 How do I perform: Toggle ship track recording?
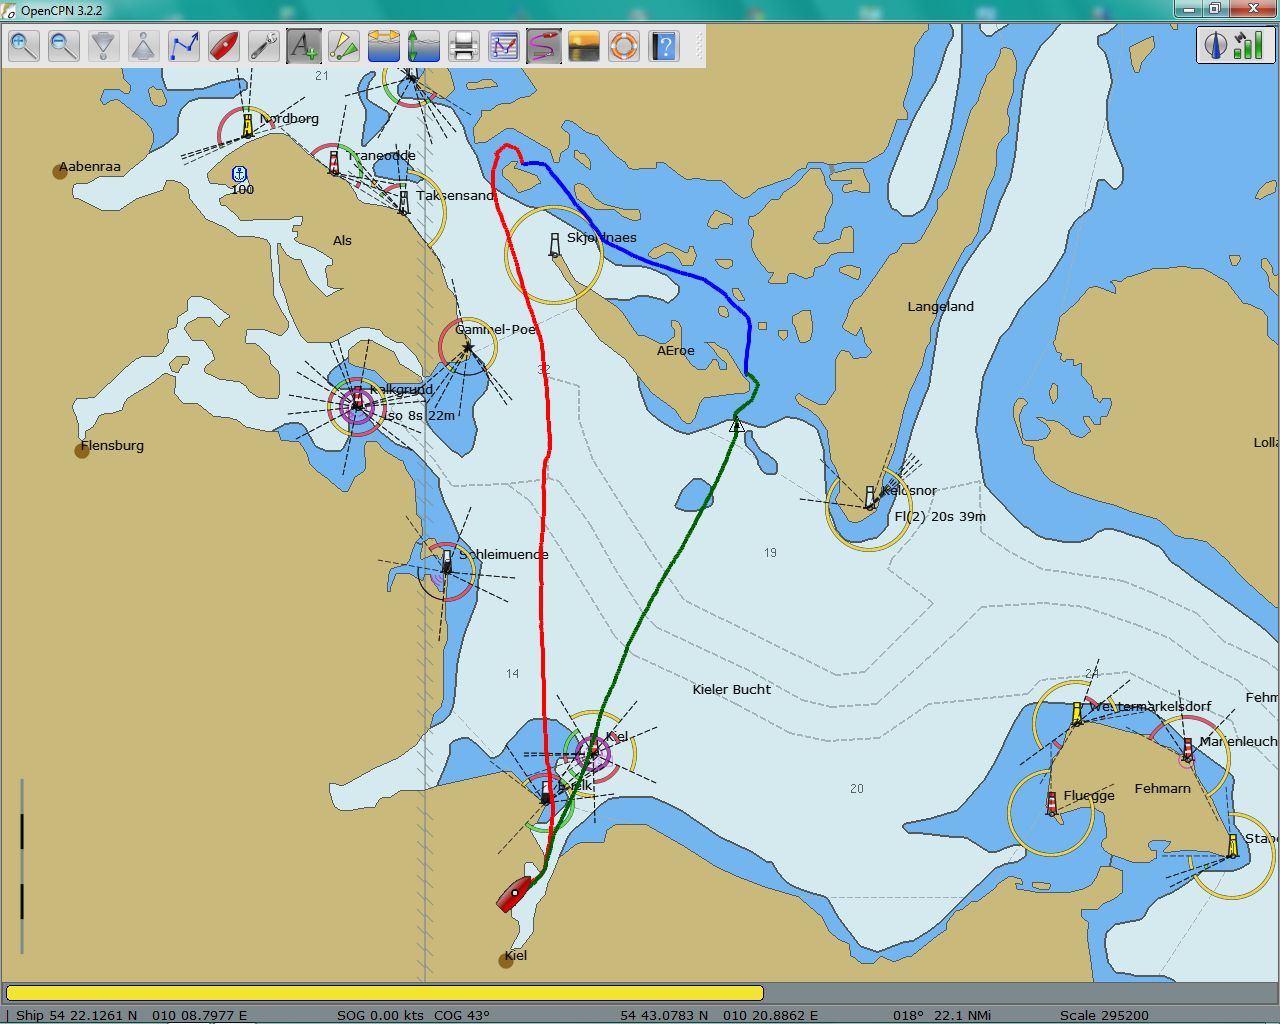tap(544, 46)
